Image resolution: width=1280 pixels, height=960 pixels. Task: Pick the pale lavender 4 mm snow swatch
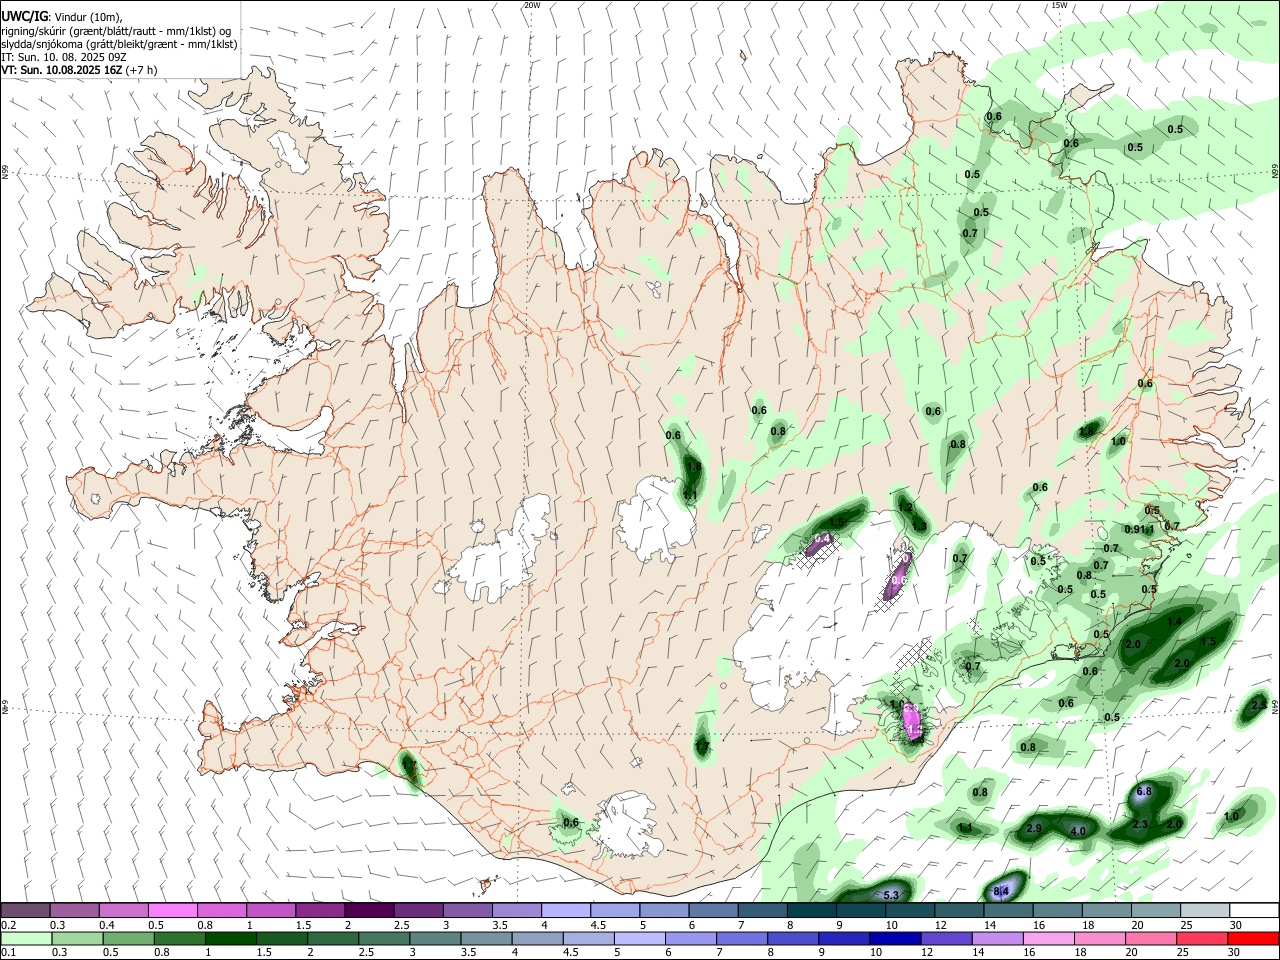click(565, 910)
